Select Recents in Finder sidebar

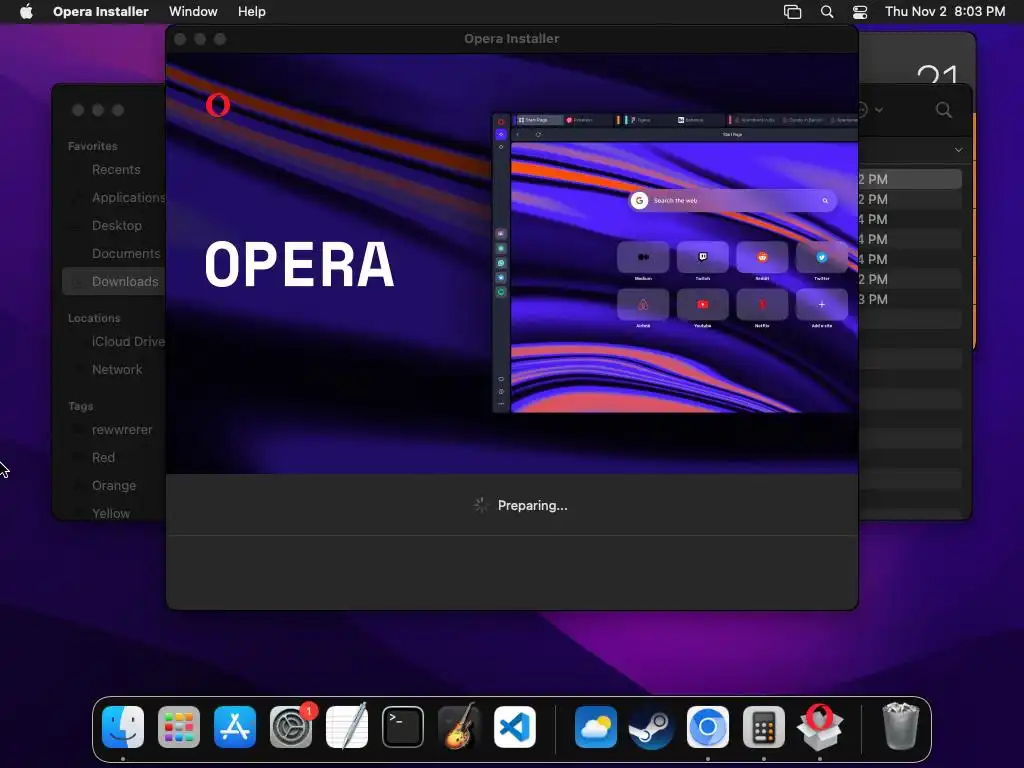coord(116,170)
